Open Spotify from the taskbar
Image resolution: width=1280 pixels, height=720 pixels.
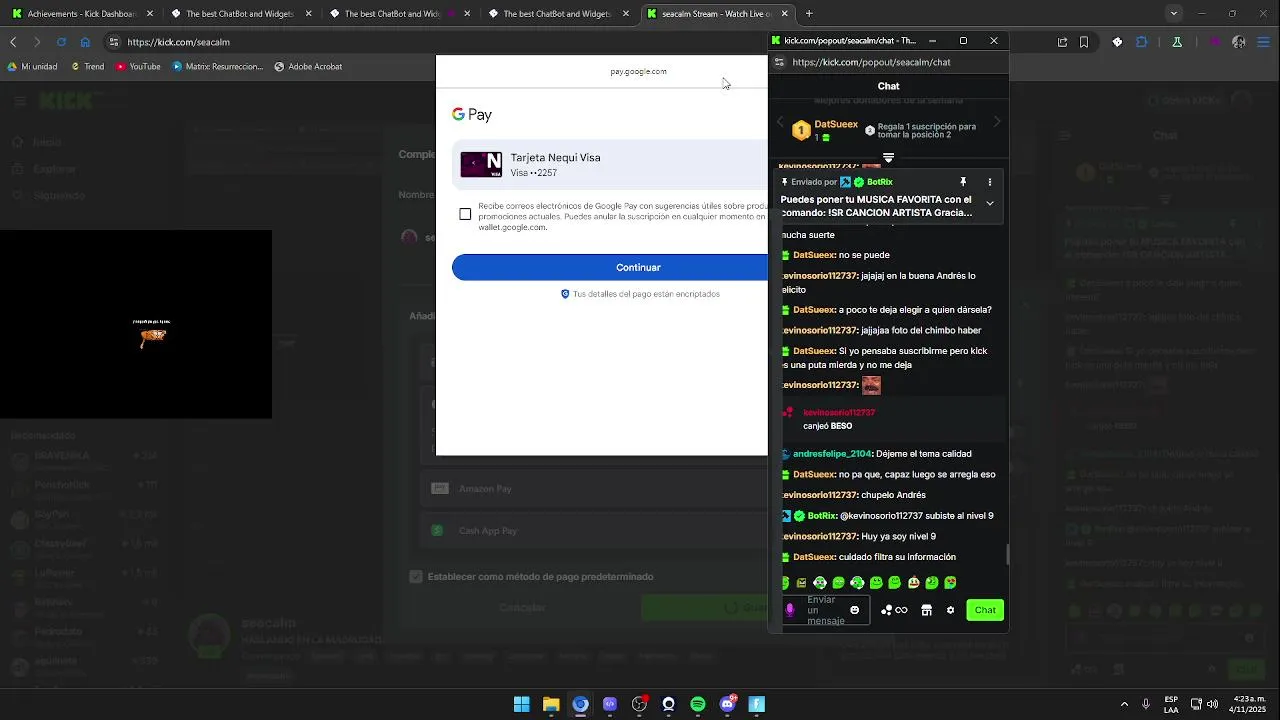pyautogui.click(x=698, y=704)
